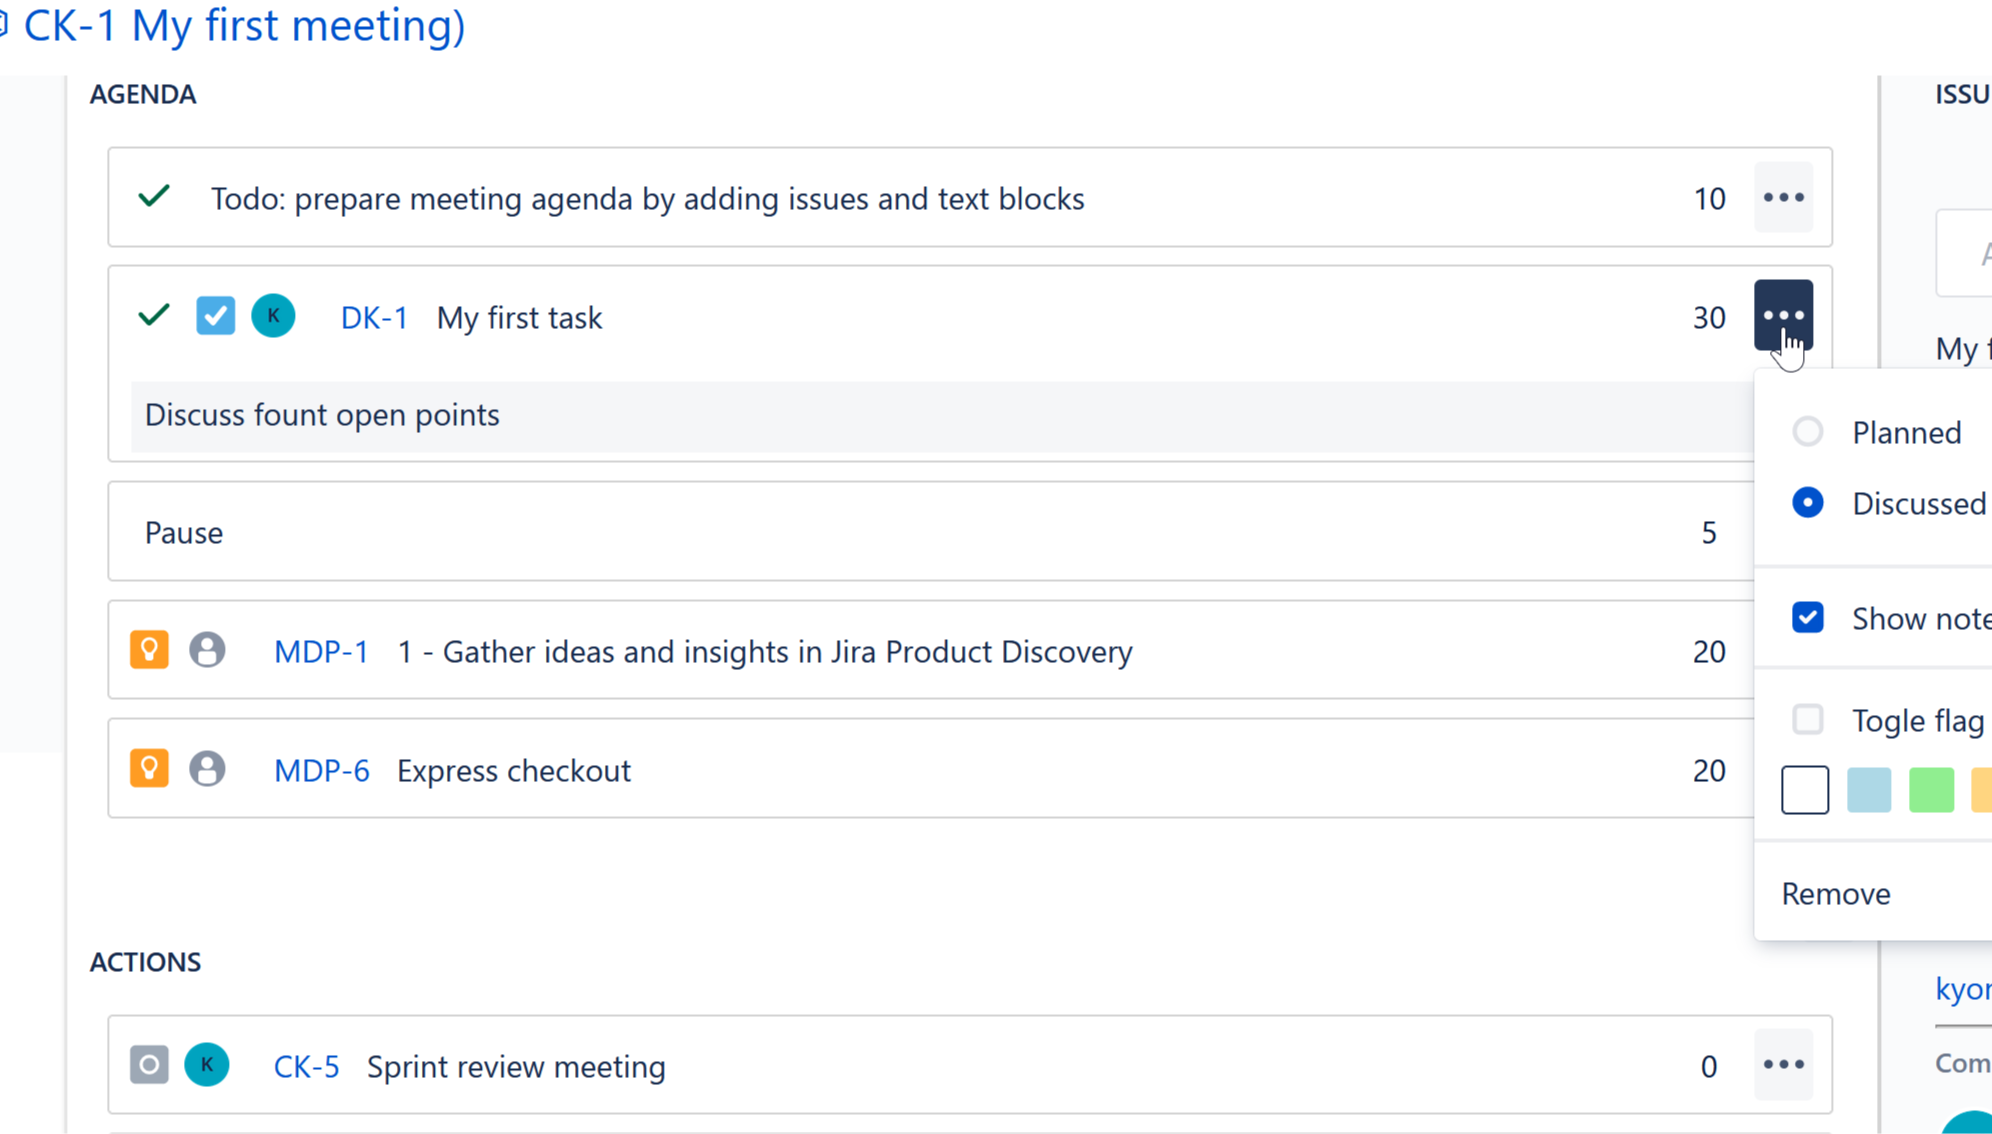This screenshot has height=1134, width=1992.
Task: Enable the Togle flag checkbox
Action: click(x=1807, y=719)
